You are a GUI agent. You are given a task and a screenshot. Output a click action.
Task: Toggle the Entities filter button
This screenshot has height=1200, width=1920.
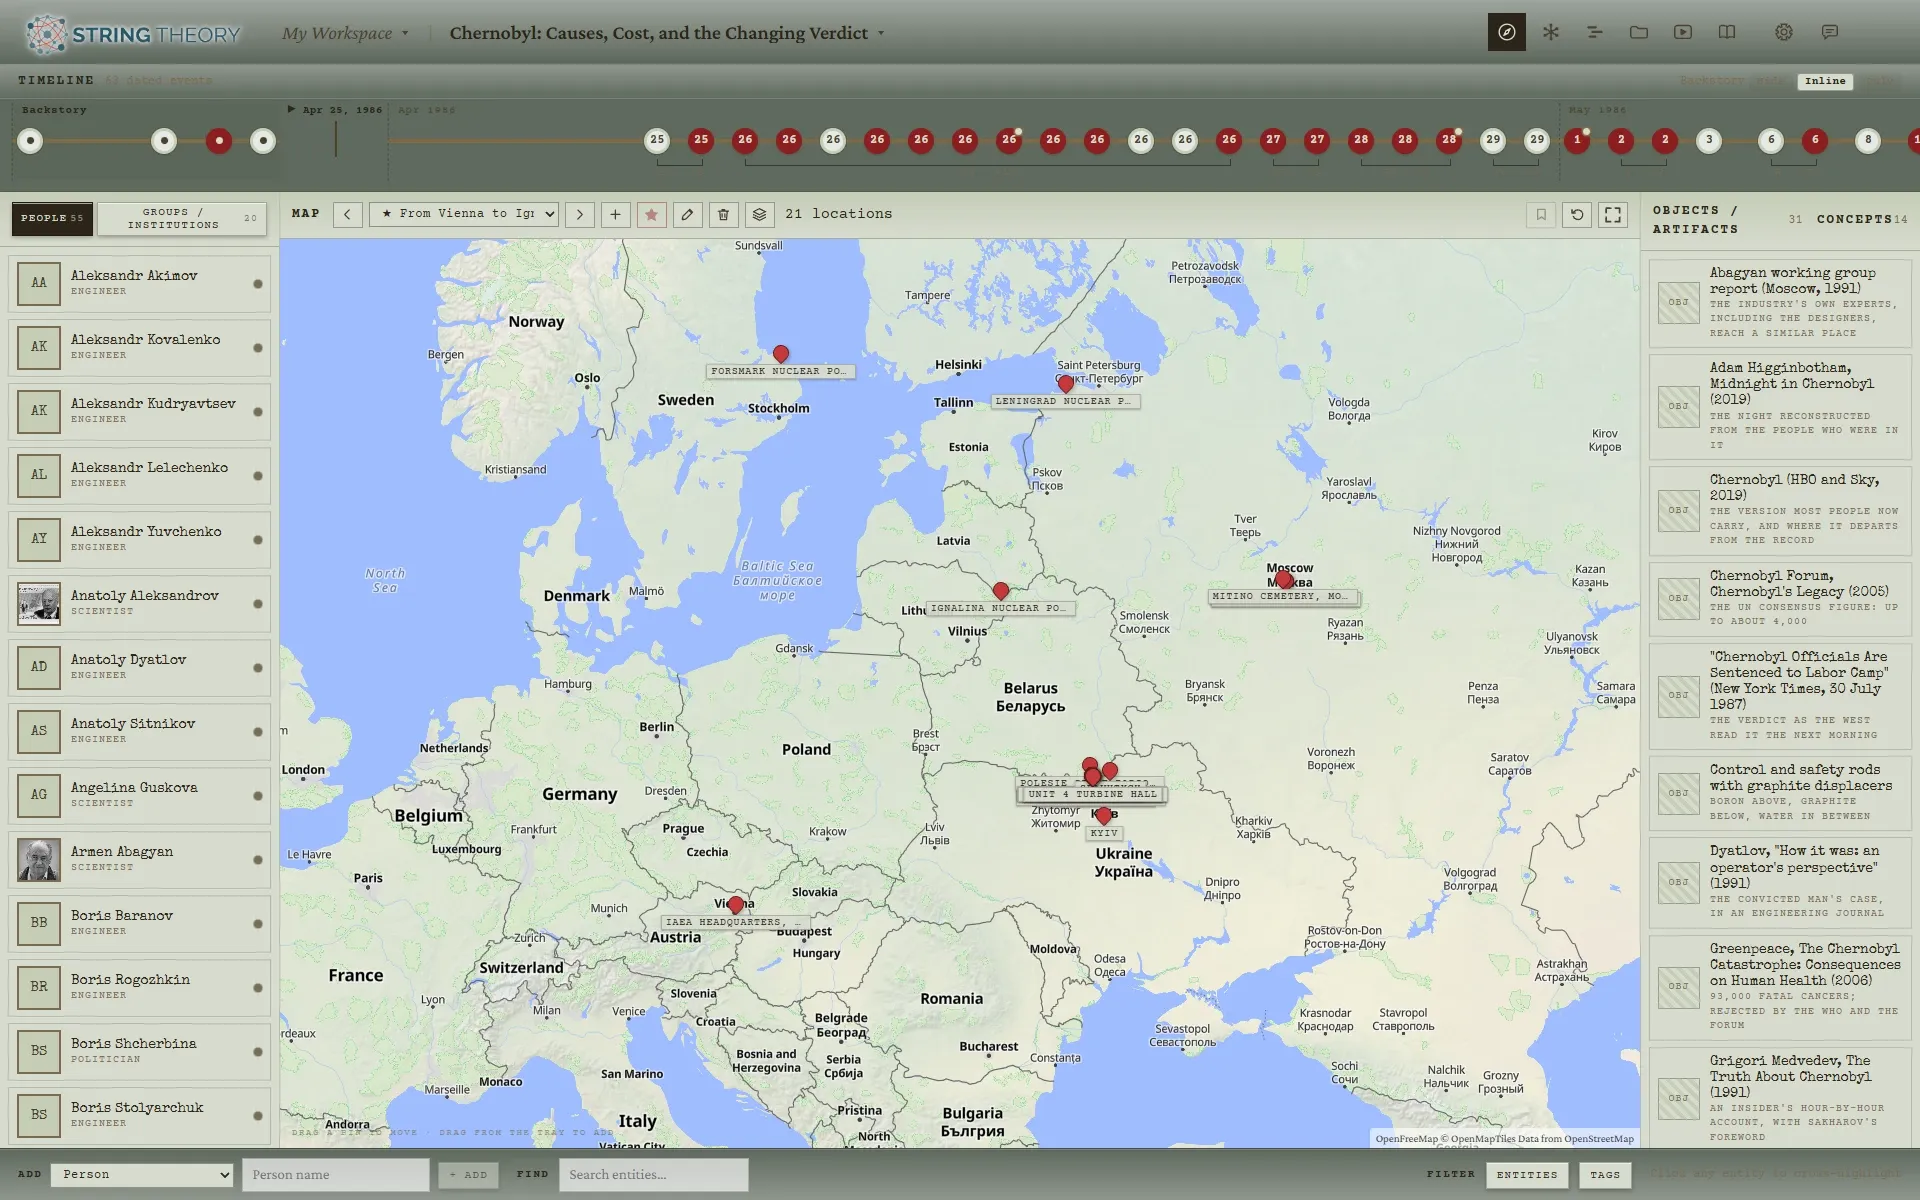[1527, 1175]
